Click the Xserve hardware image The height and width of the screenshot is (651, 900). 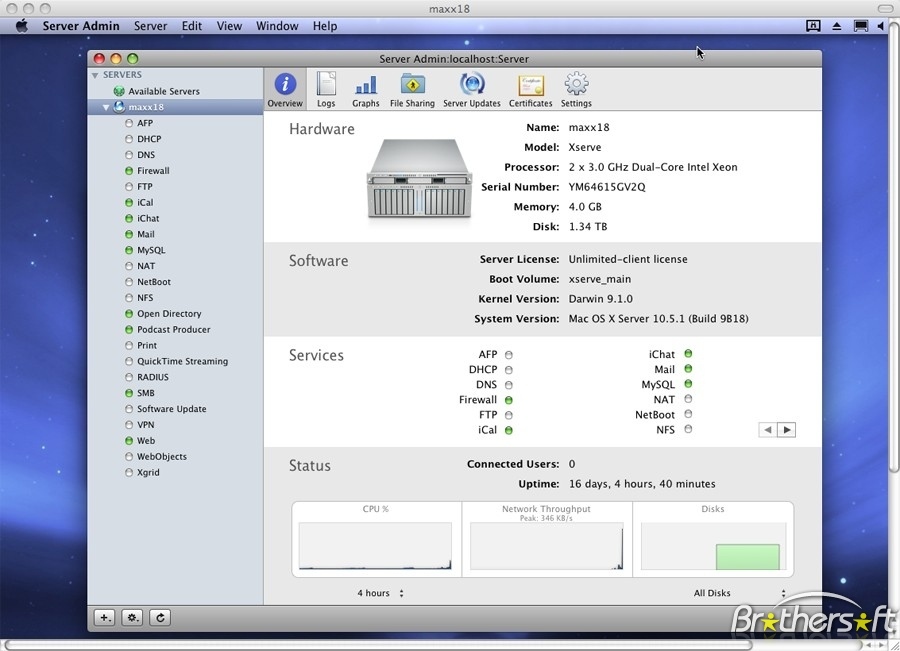tap(420, 179)
